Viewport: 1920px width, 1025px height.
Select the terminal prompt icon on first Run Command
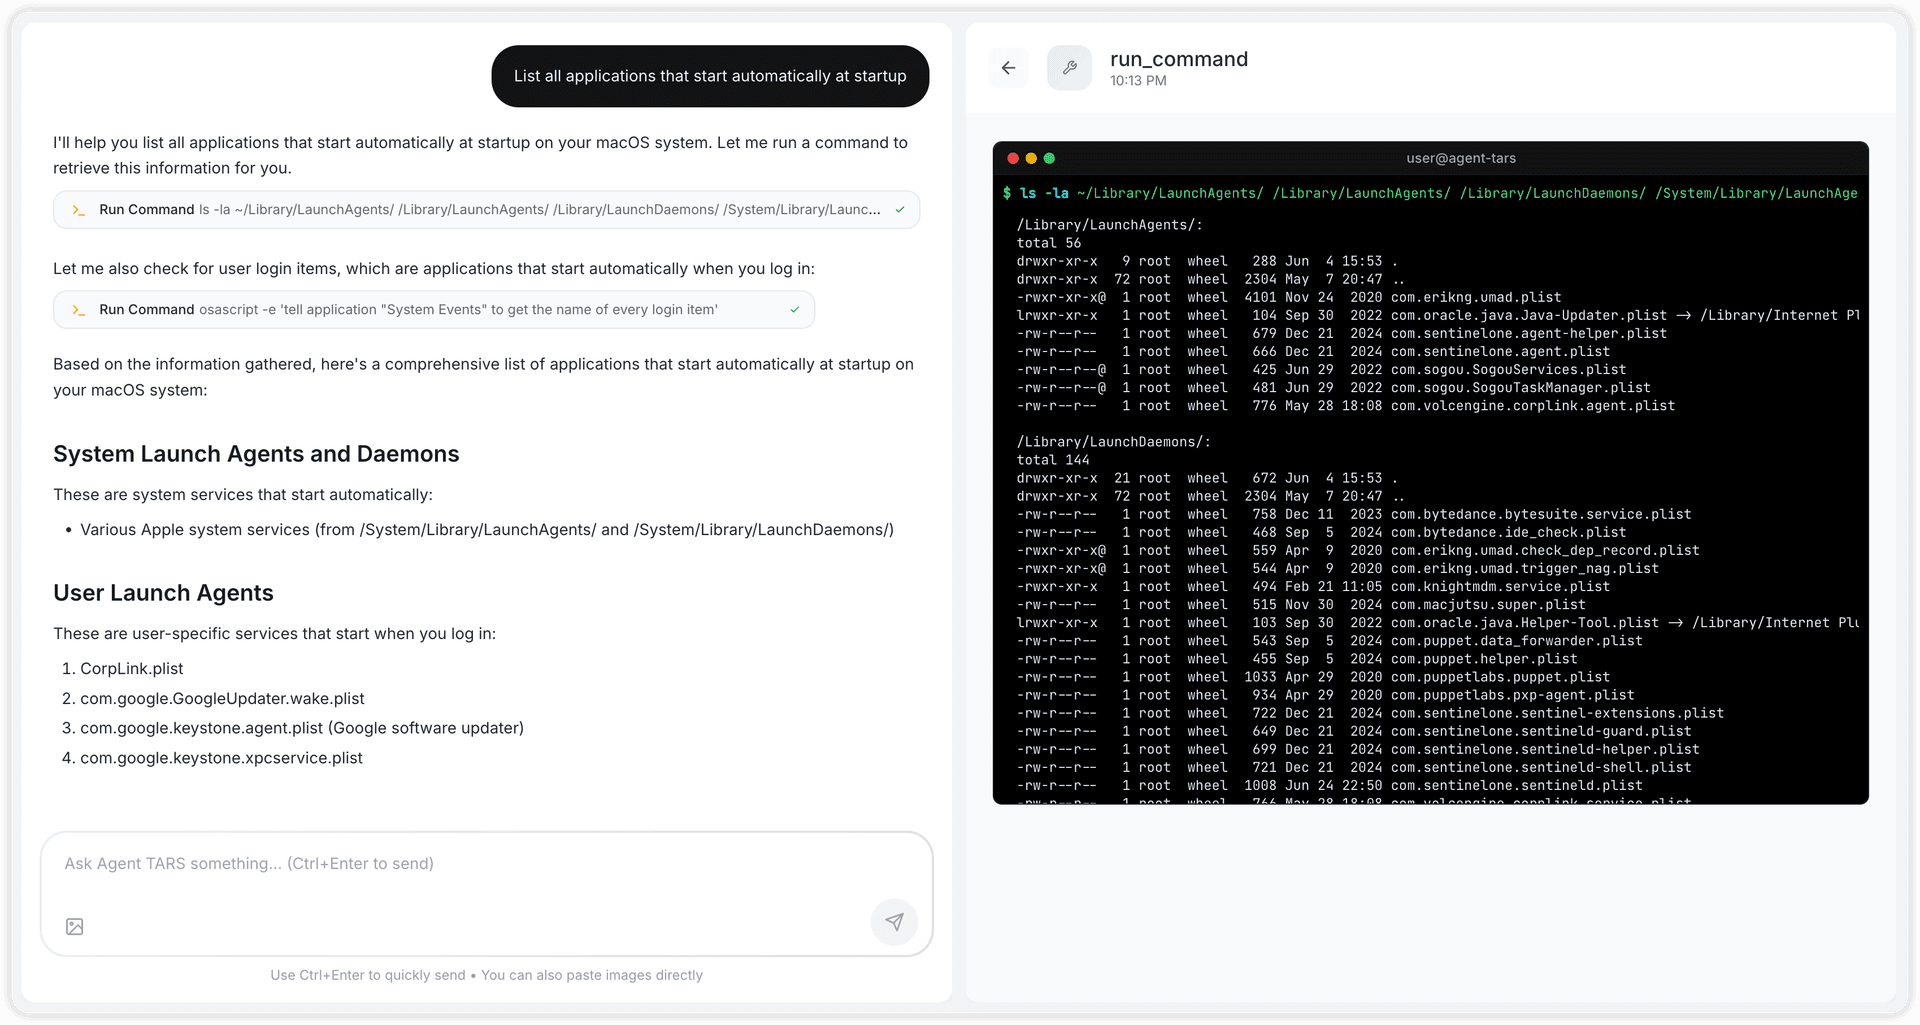coord(79,210)
